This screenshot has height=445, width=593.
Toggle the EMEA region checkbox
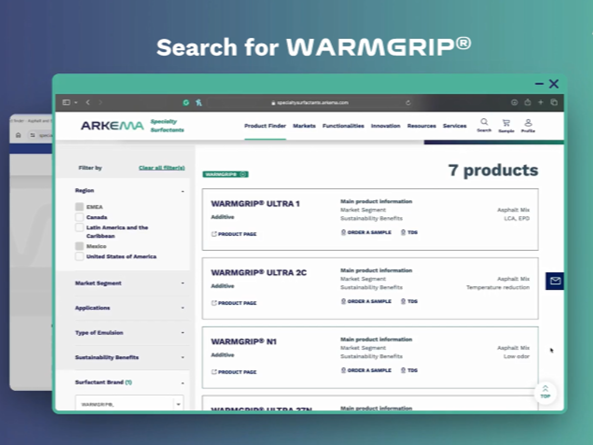coord(79,206)
